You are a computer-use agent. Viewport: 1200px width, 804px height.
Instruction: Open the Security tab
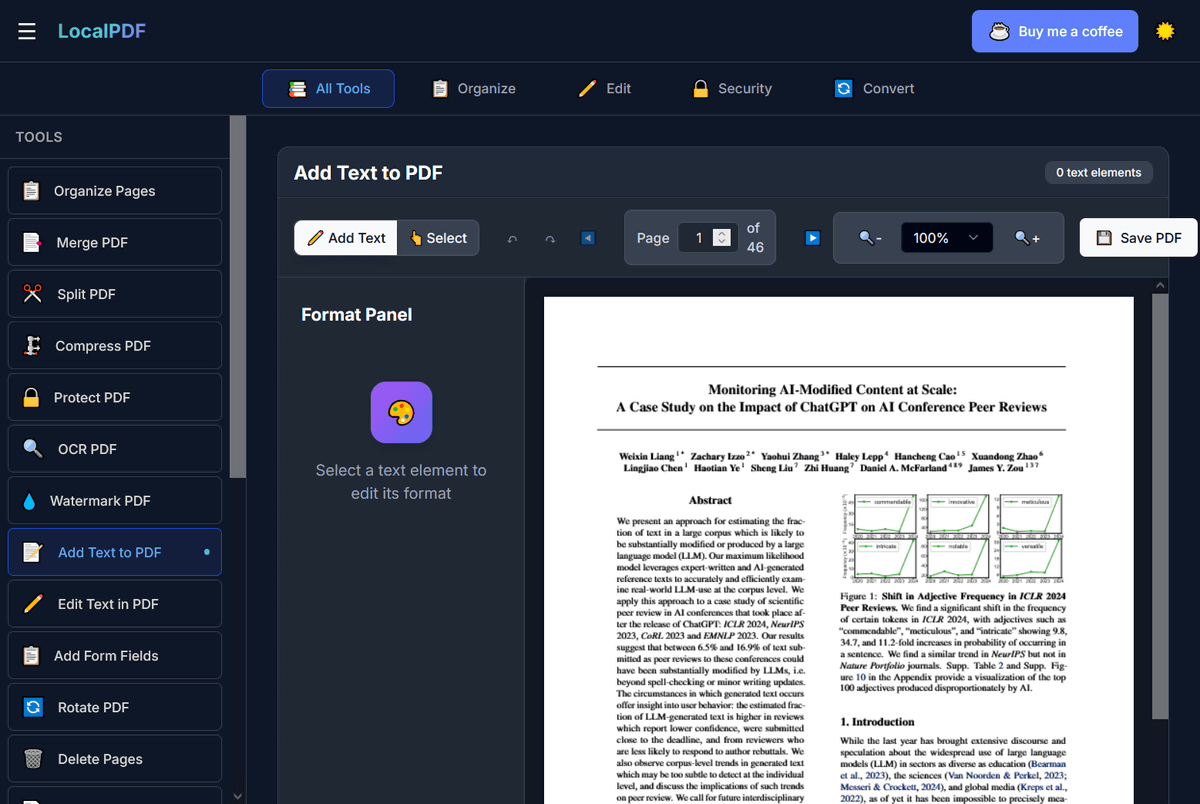732,88
